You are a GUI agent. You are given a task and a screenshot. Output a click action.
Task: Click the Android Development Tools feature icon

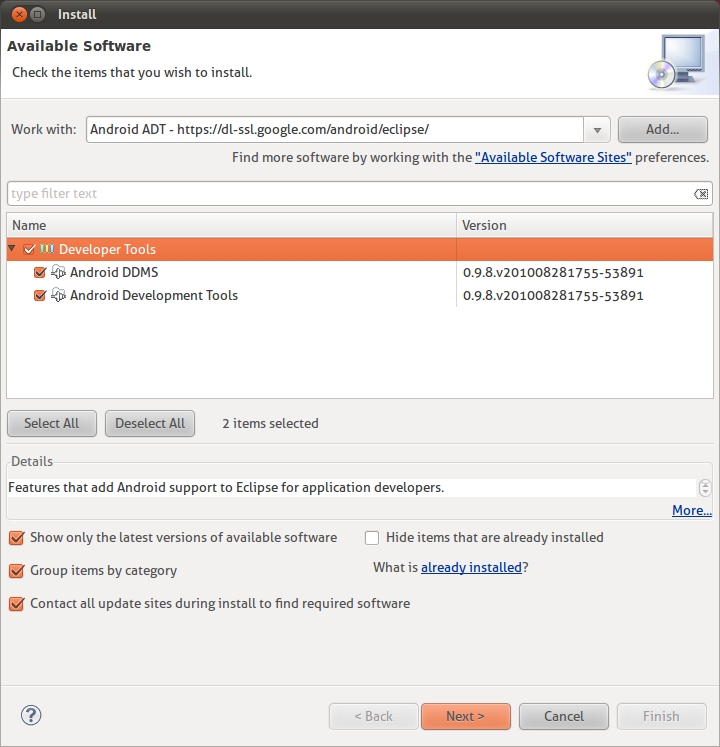coord(58,295)
